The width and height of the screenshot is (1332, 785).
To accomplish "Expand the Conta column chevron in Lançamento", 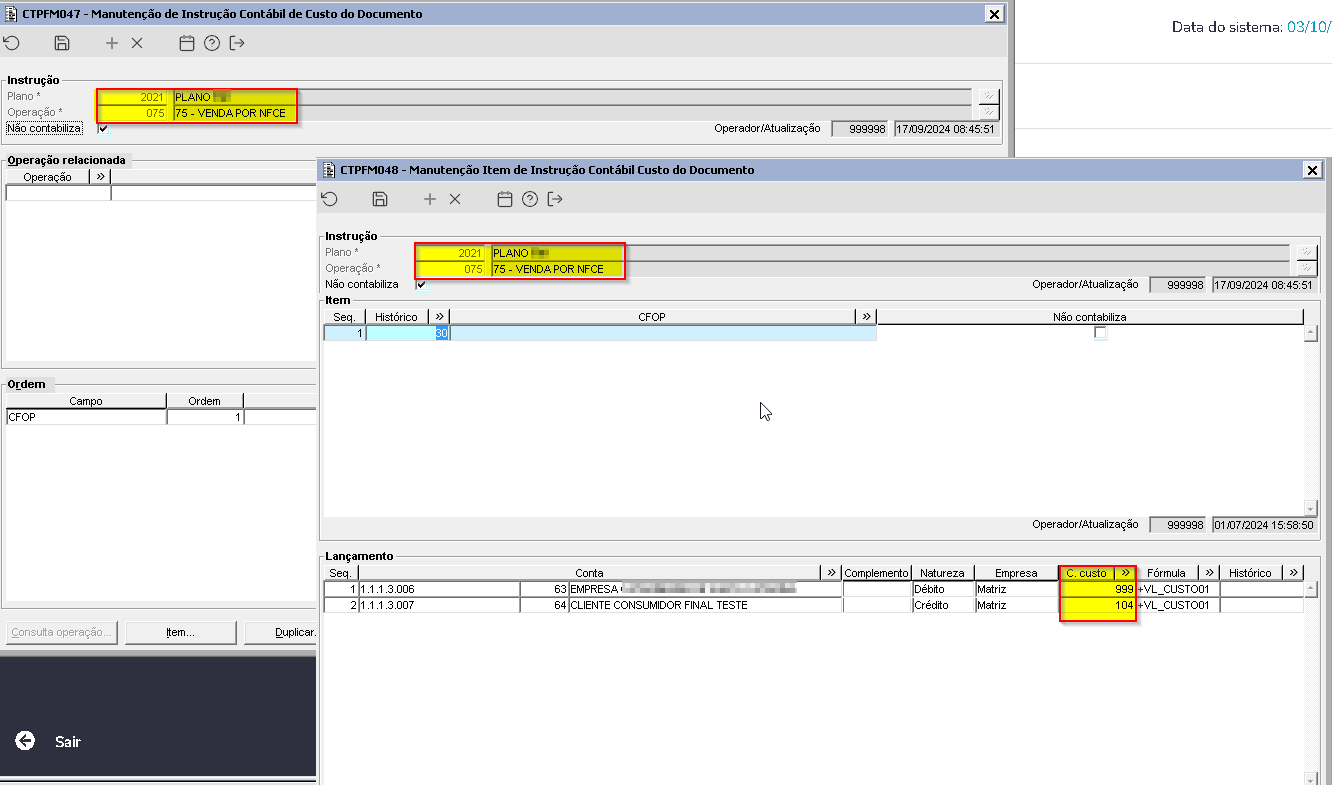I will pos(831,572).
